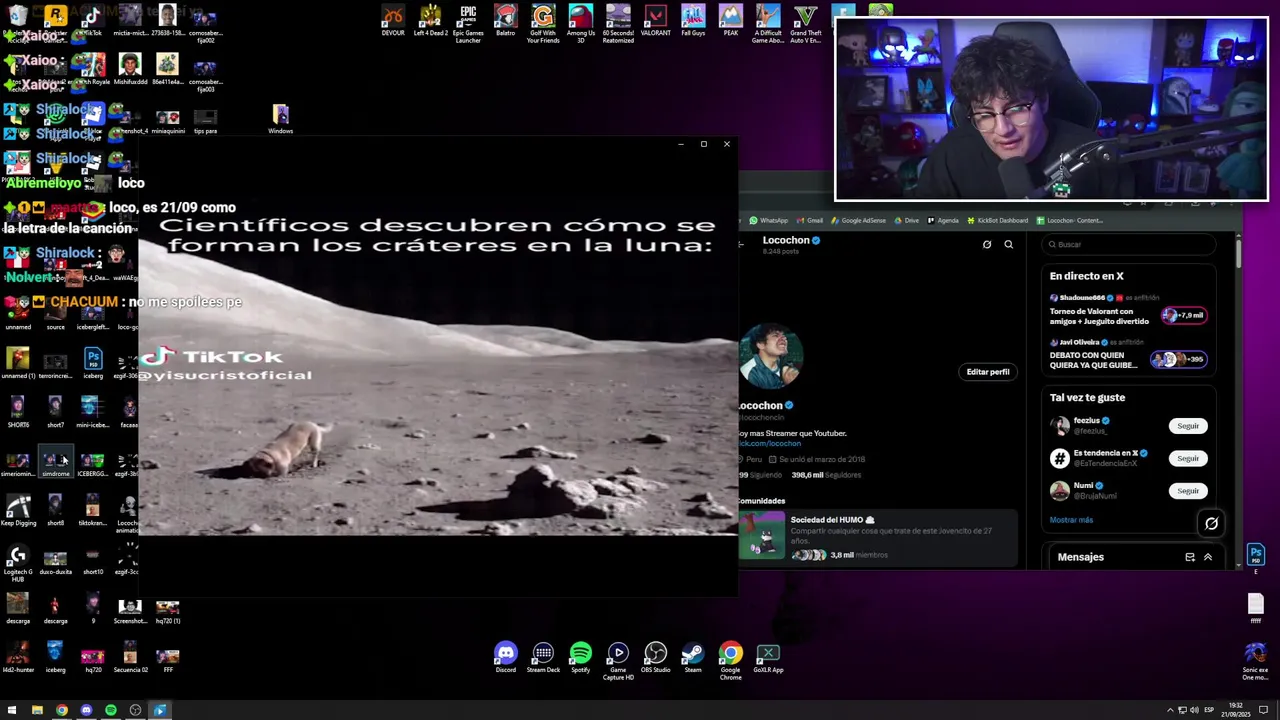1280x720 pixels.
Task: Click Editar perfil button on X
Action: (988, 372)
